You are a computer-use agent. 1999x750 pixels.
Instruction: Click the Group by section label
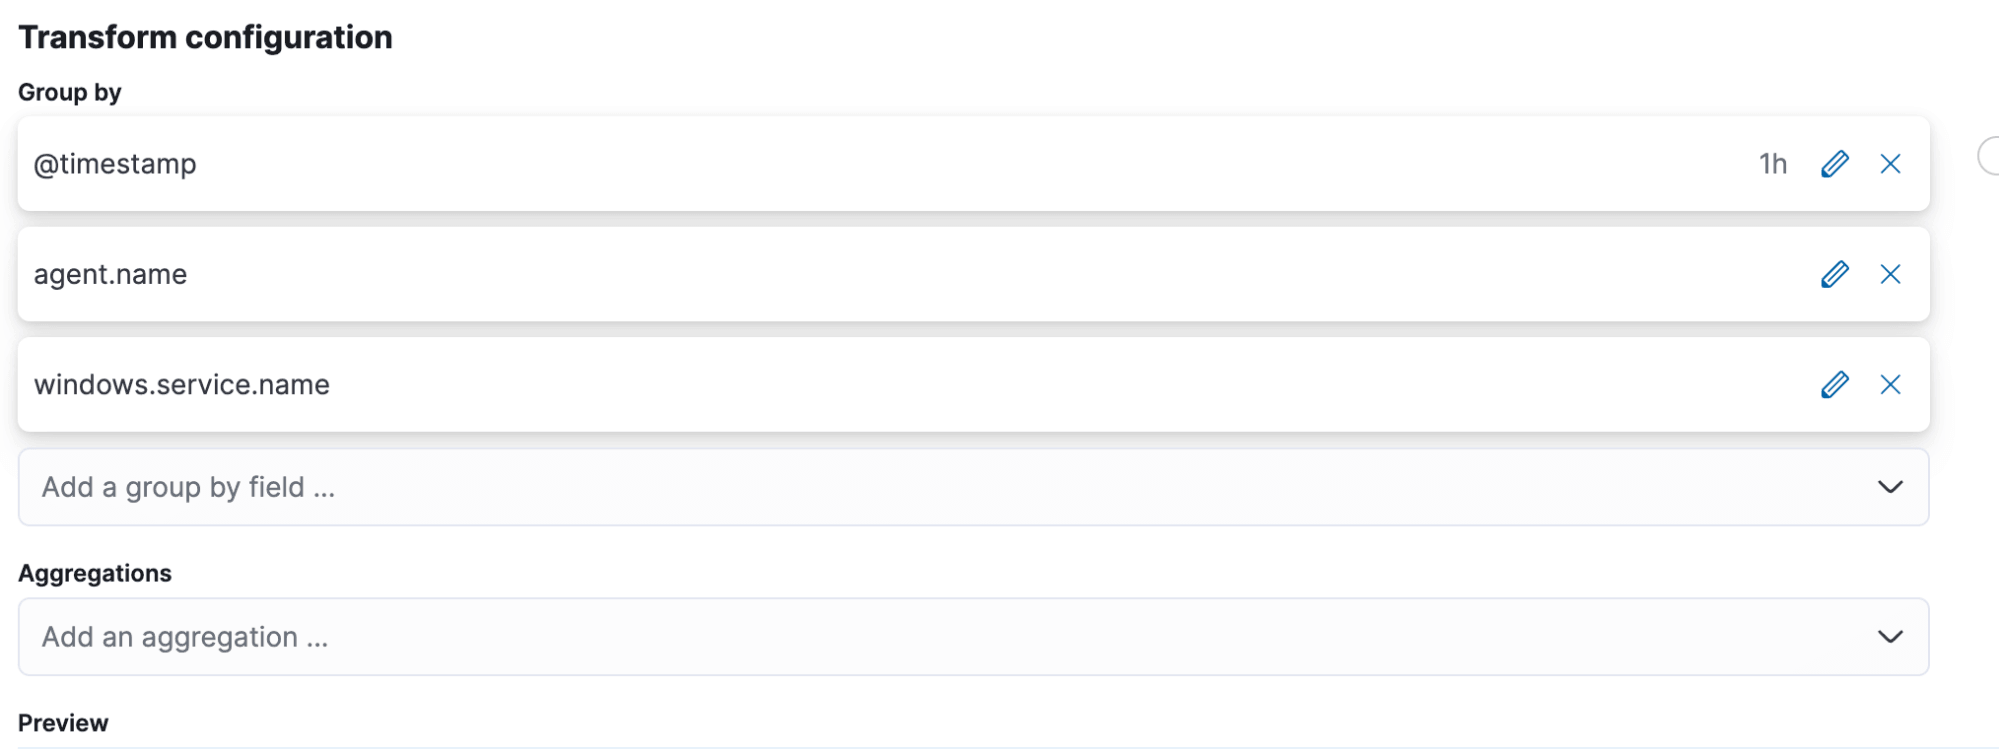[x=69, y=92]
